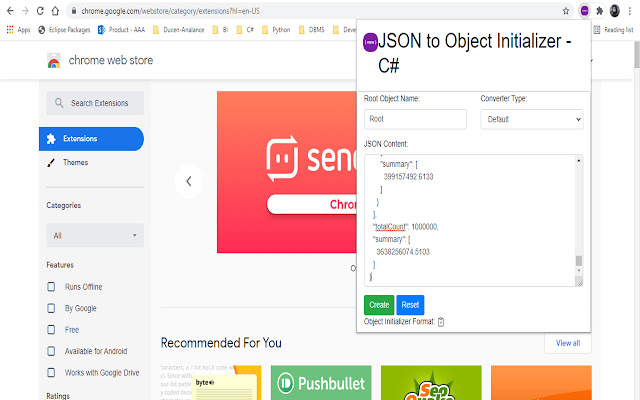Viewport: 640px width, 400px height.
Task: Enable Runs Offline checkbox
Action: click(x=51, y=287)
